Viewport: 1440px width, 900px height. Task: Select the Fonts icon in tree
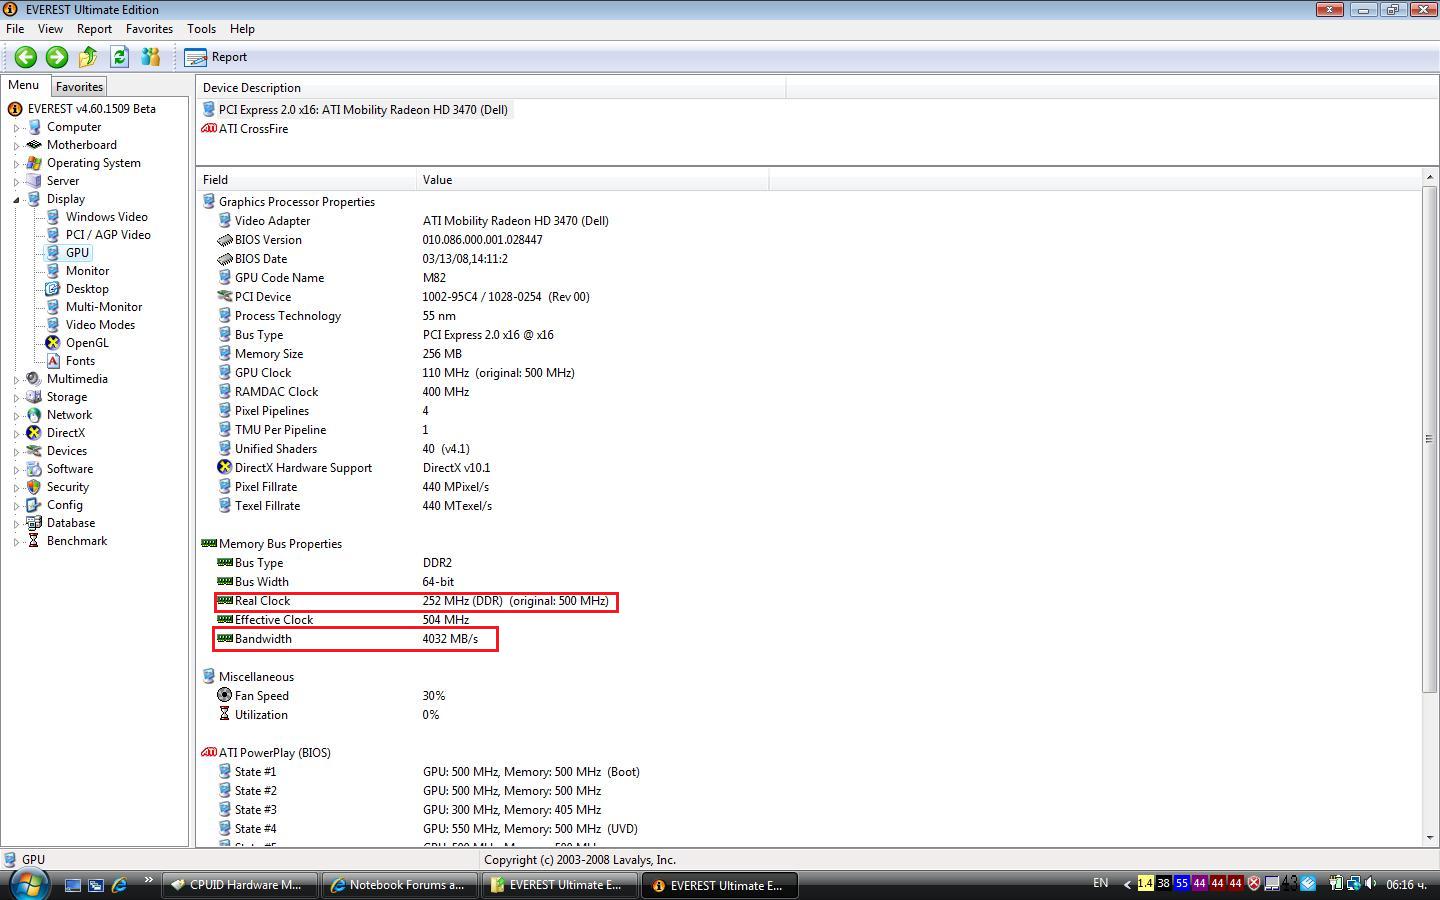[53, 361]
